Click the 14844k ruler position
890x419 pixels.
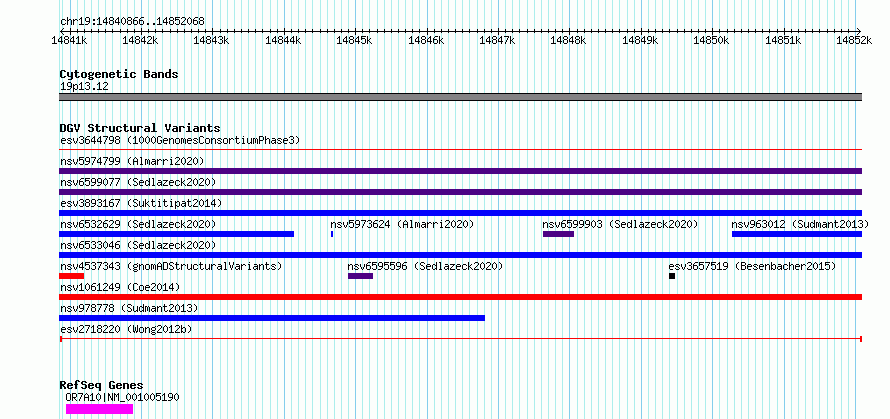pos(284,40)
